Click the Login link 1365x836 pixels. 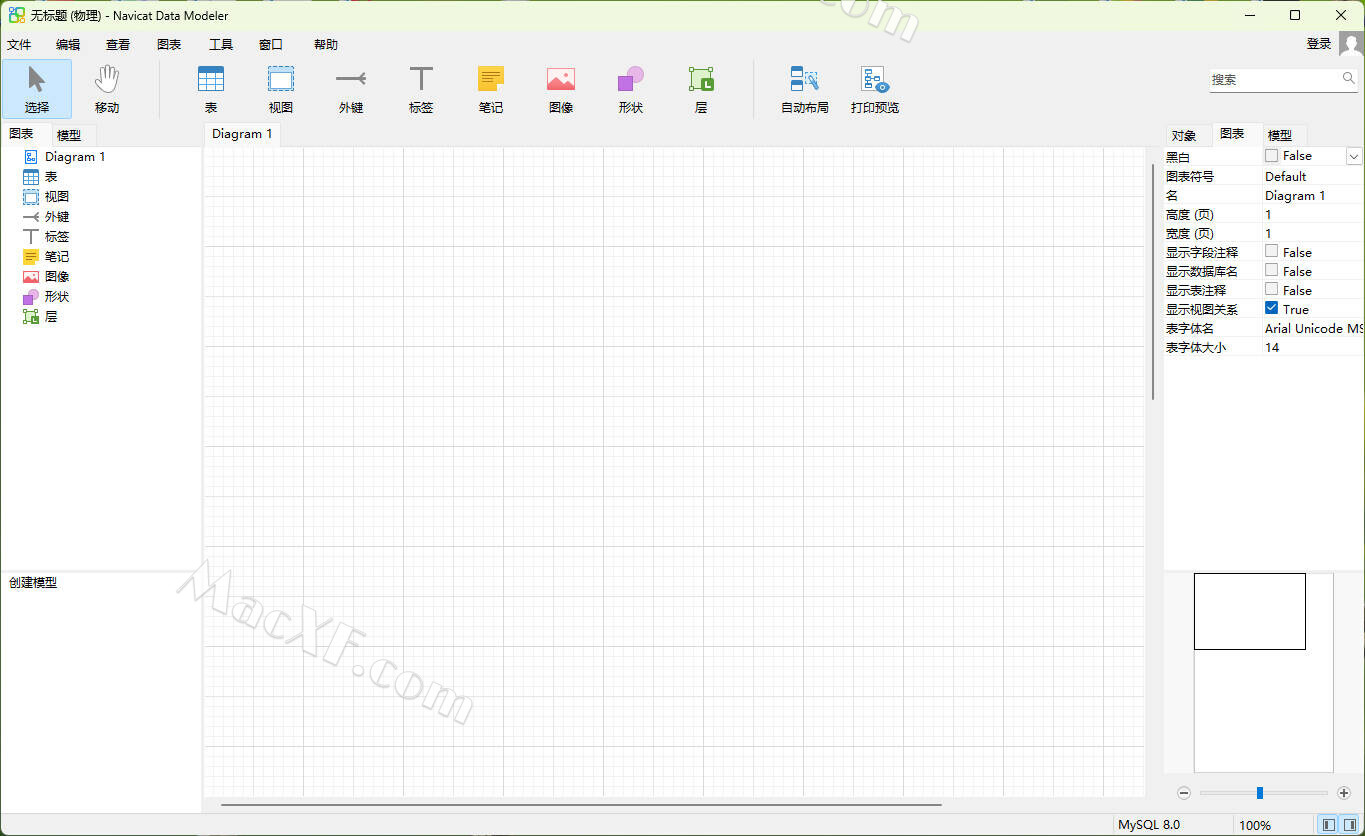[1319, 44]
